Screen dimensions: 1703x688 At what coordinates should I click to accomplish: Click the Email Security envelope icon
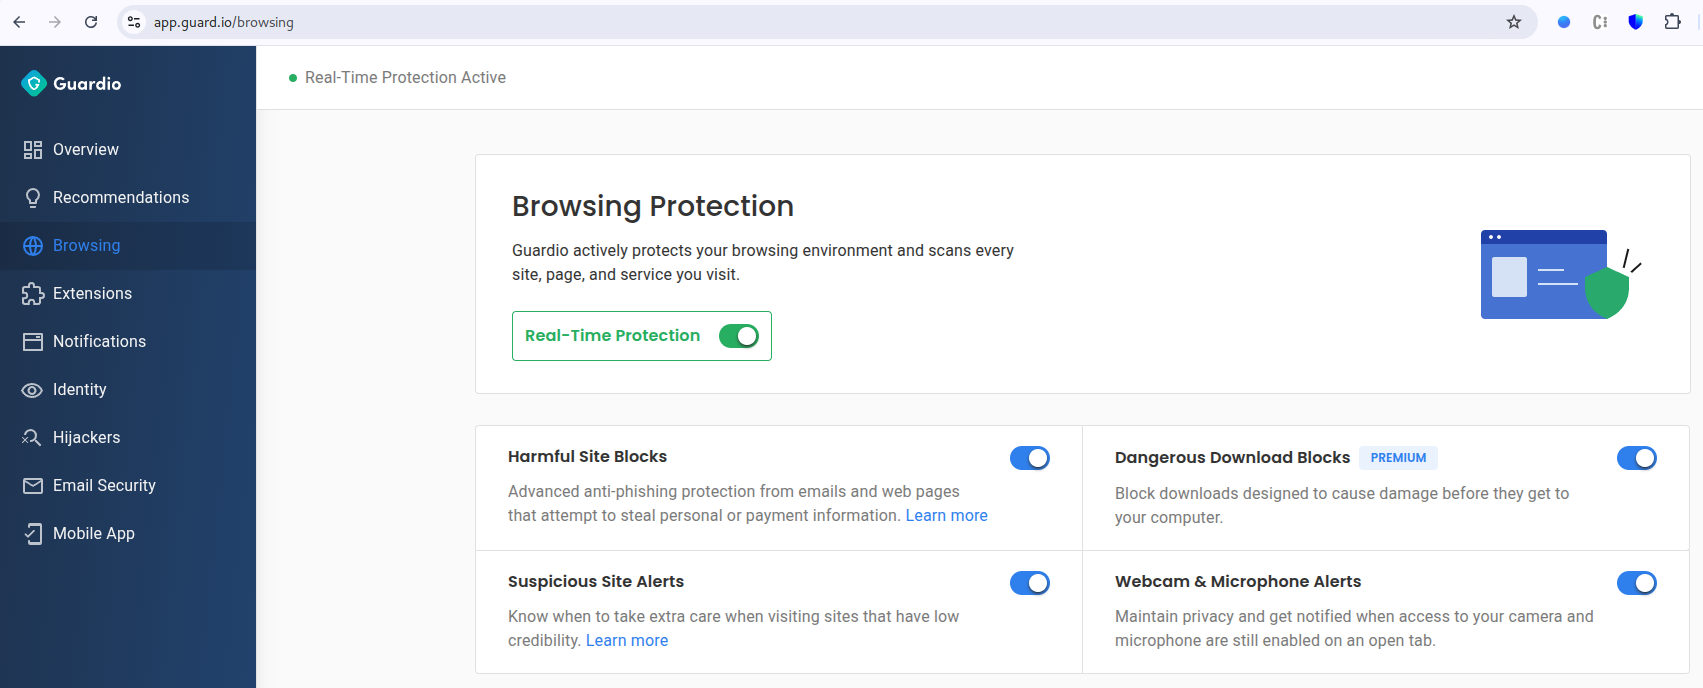33,486
